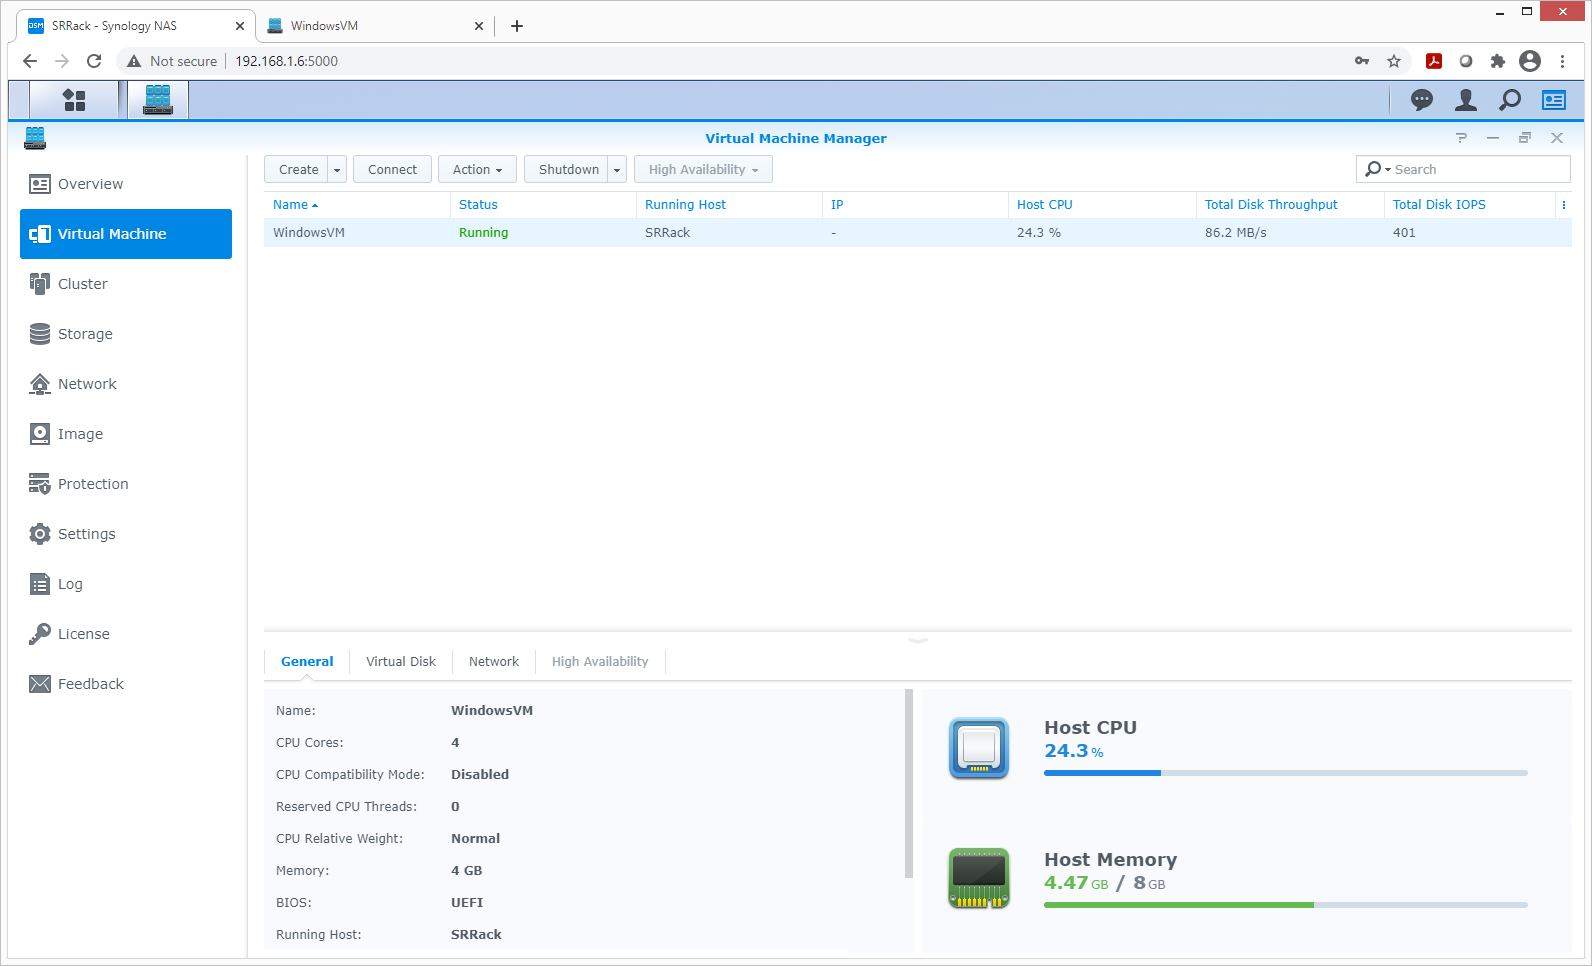Click the Host CPU usage bar
This screenshot has height=966, width=1592.
1286,773
